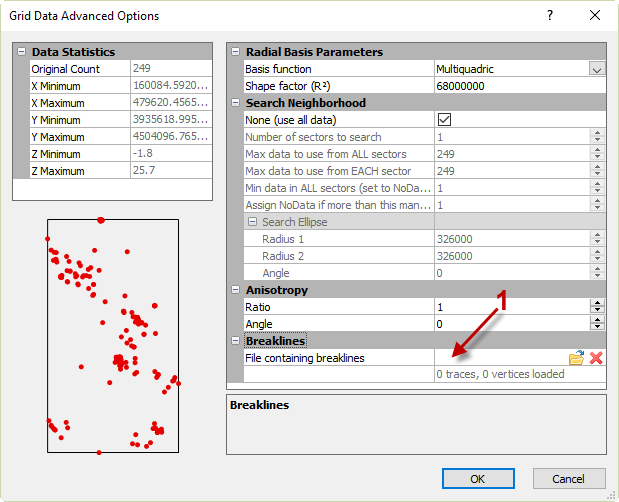The image size is (619, 502).
Task: Click '0 traces, 0 vertices loaded' text
Action: [x=500, y=374]
